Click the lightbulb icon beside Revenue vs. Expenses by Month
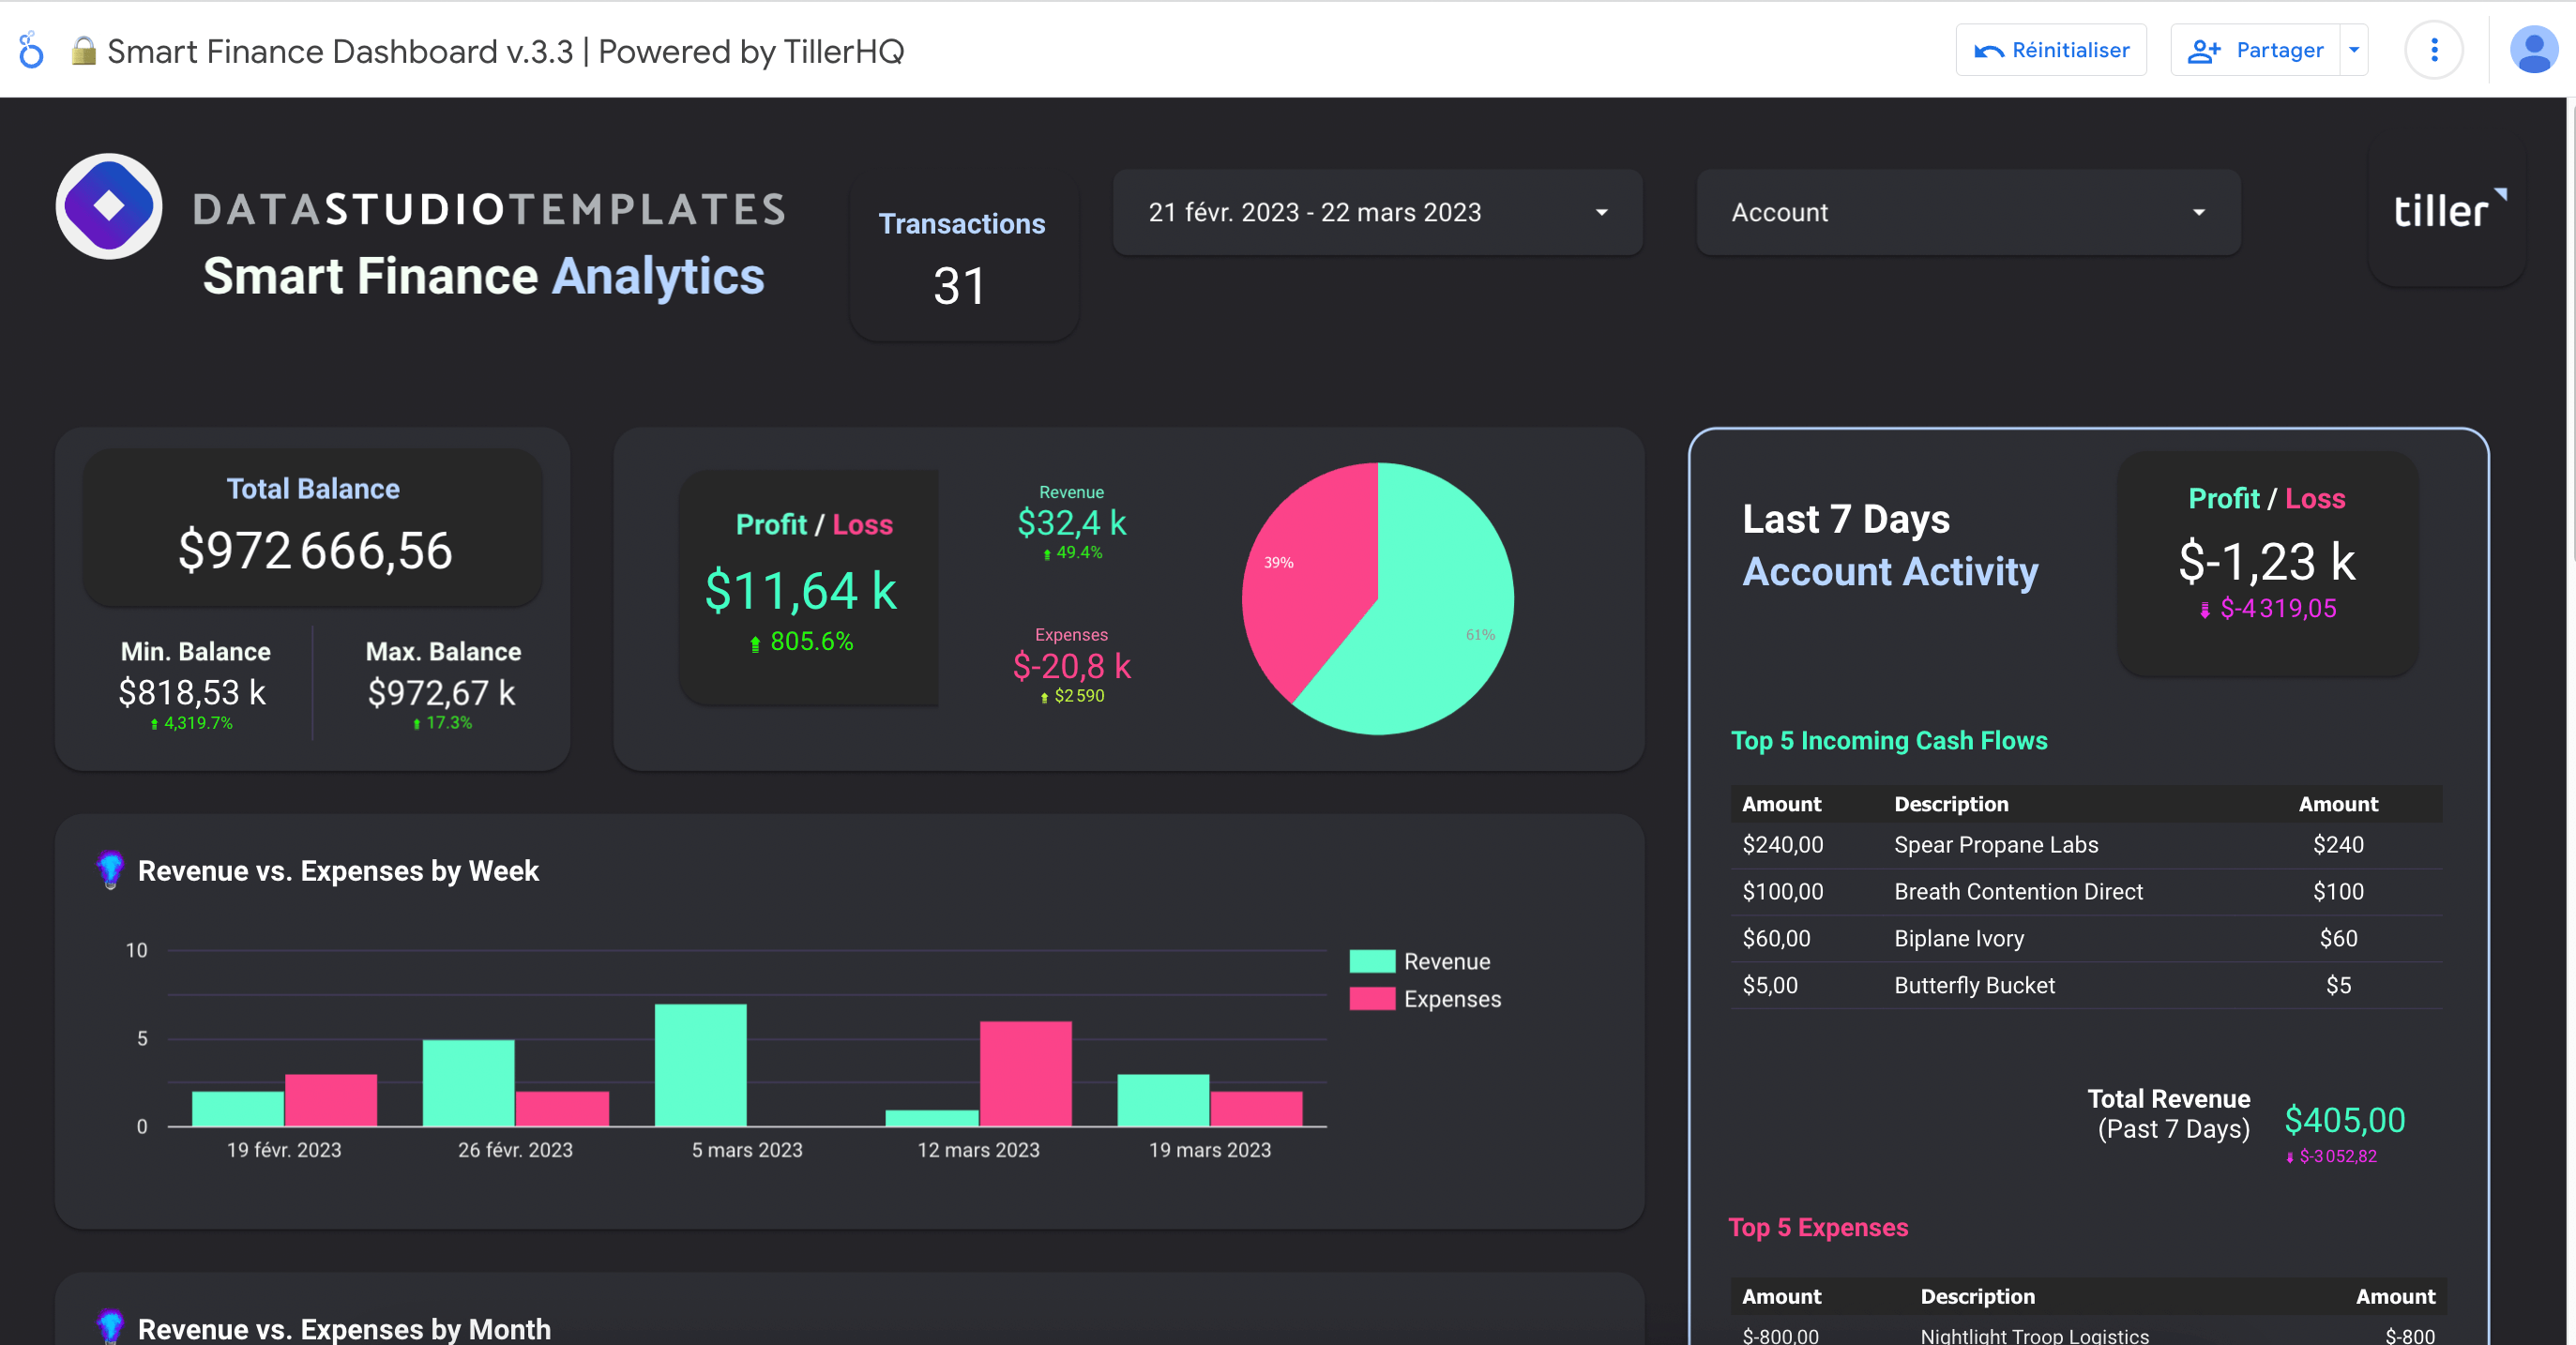Viewport: 2576px width, 1345px height. point(110,1326)
